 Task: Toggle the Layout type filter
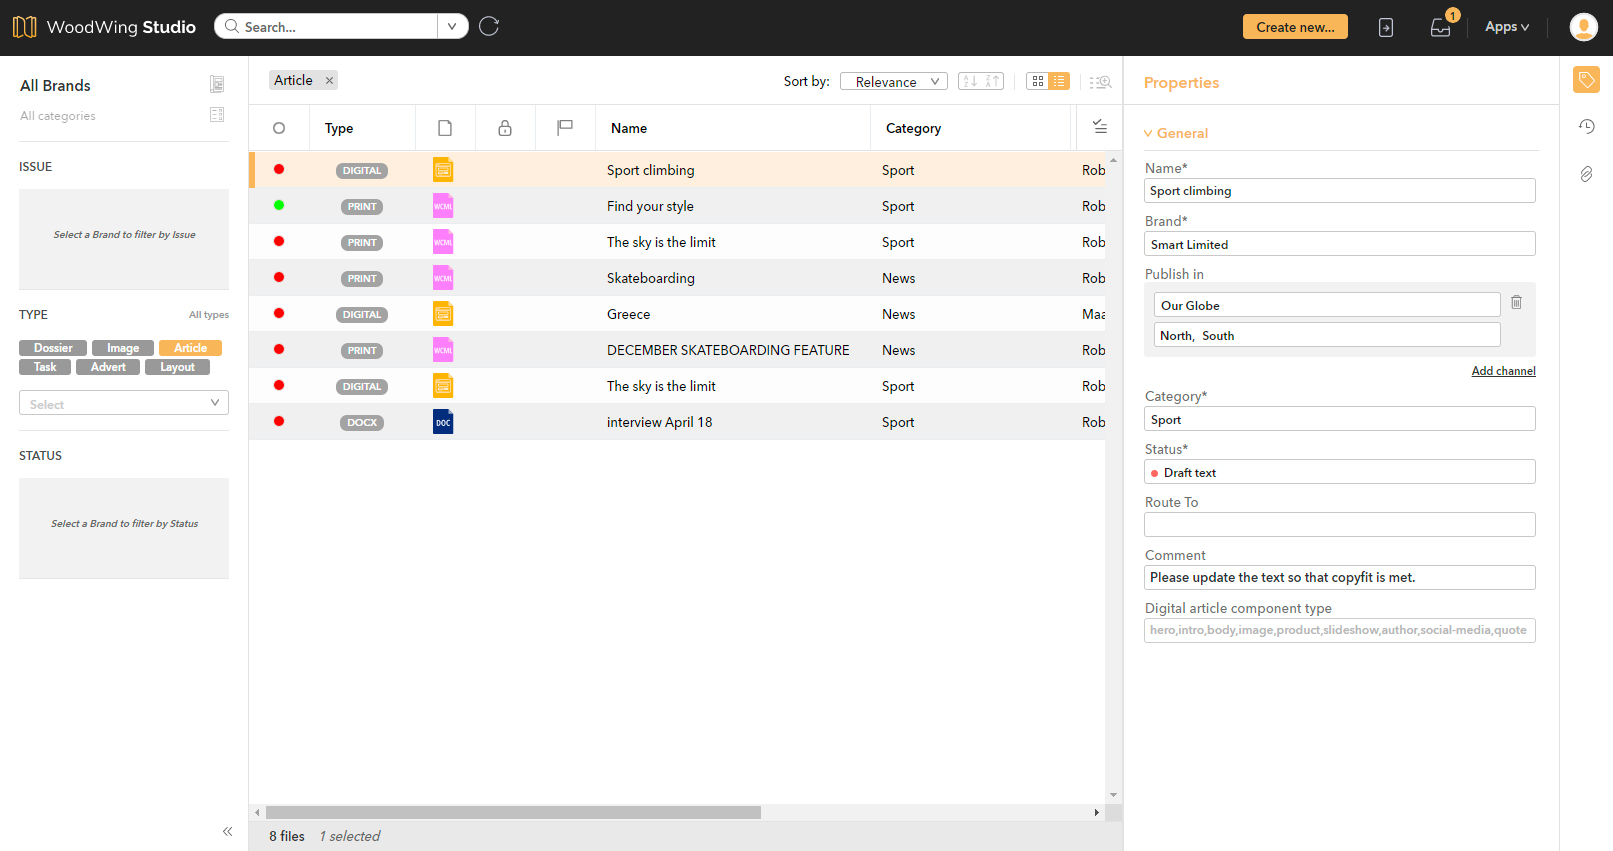tap(177, 367)
